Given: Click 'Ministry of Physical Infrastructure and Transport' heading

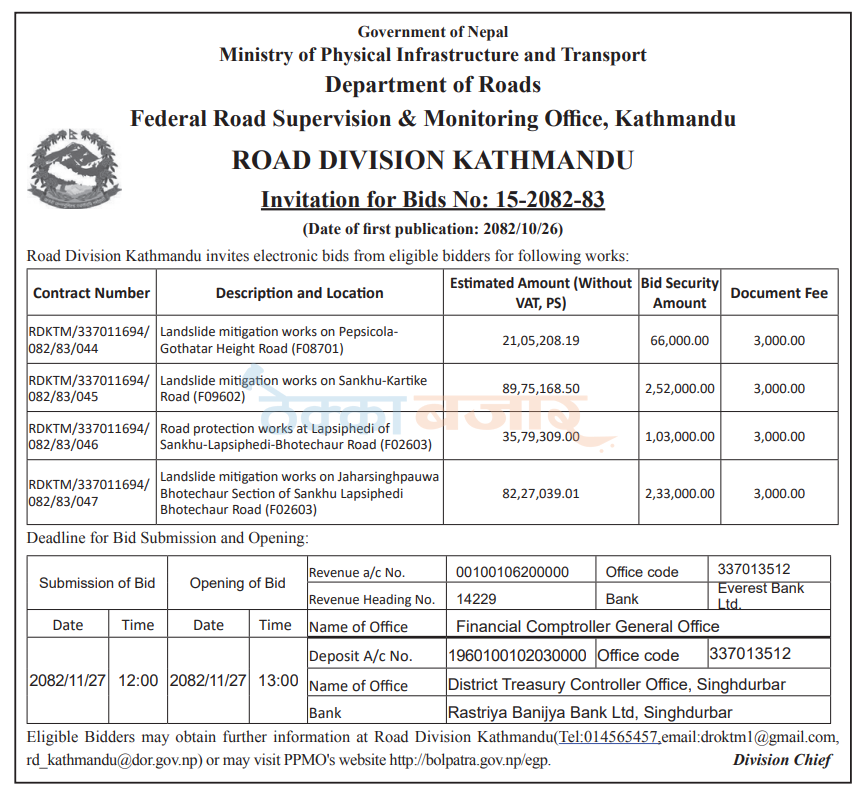Looking at the screenshot, I should (x=432, y=55).
